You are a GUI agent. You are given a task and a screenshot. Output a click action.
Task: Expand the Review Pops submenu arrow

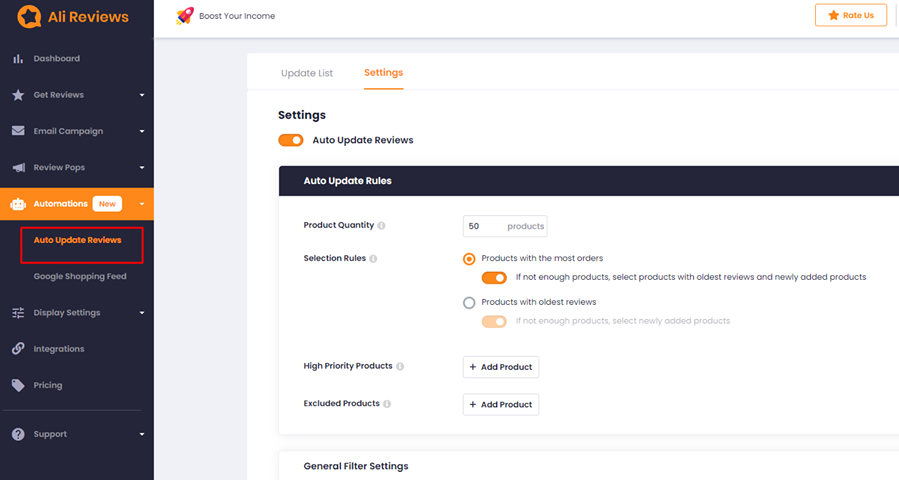[142, 167]
